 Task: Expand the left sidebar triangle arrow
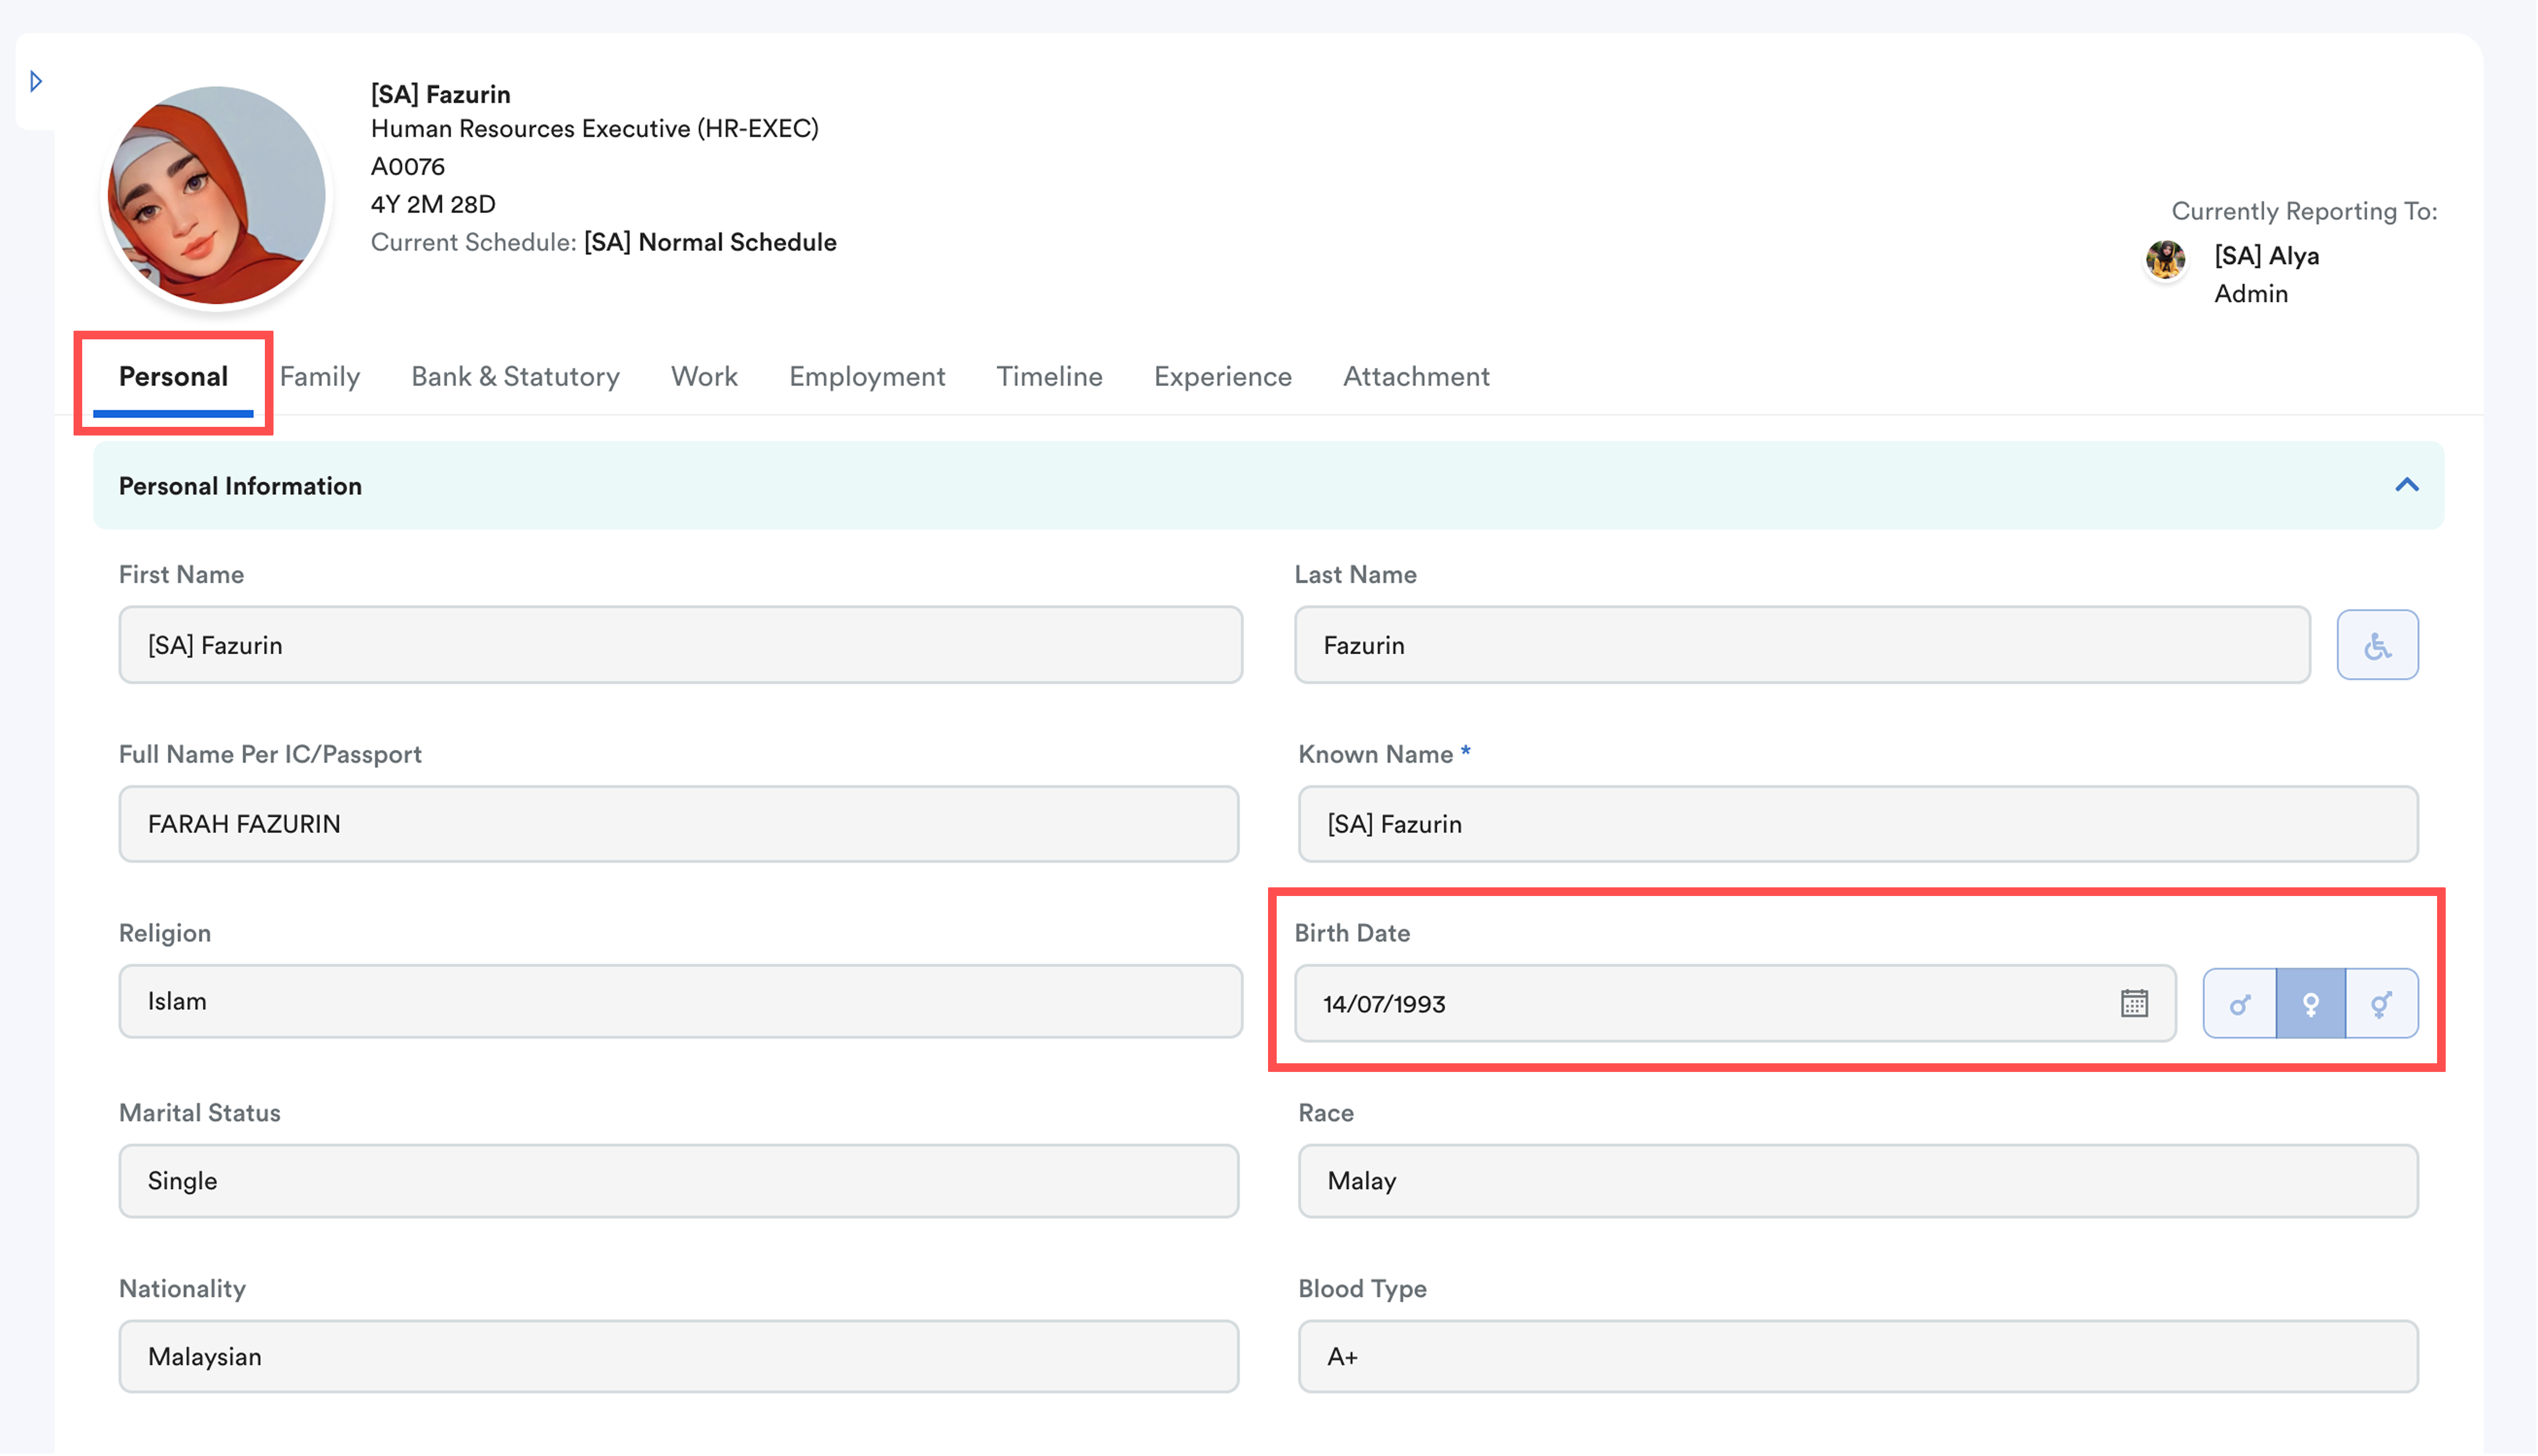click(x=36, y=81)
